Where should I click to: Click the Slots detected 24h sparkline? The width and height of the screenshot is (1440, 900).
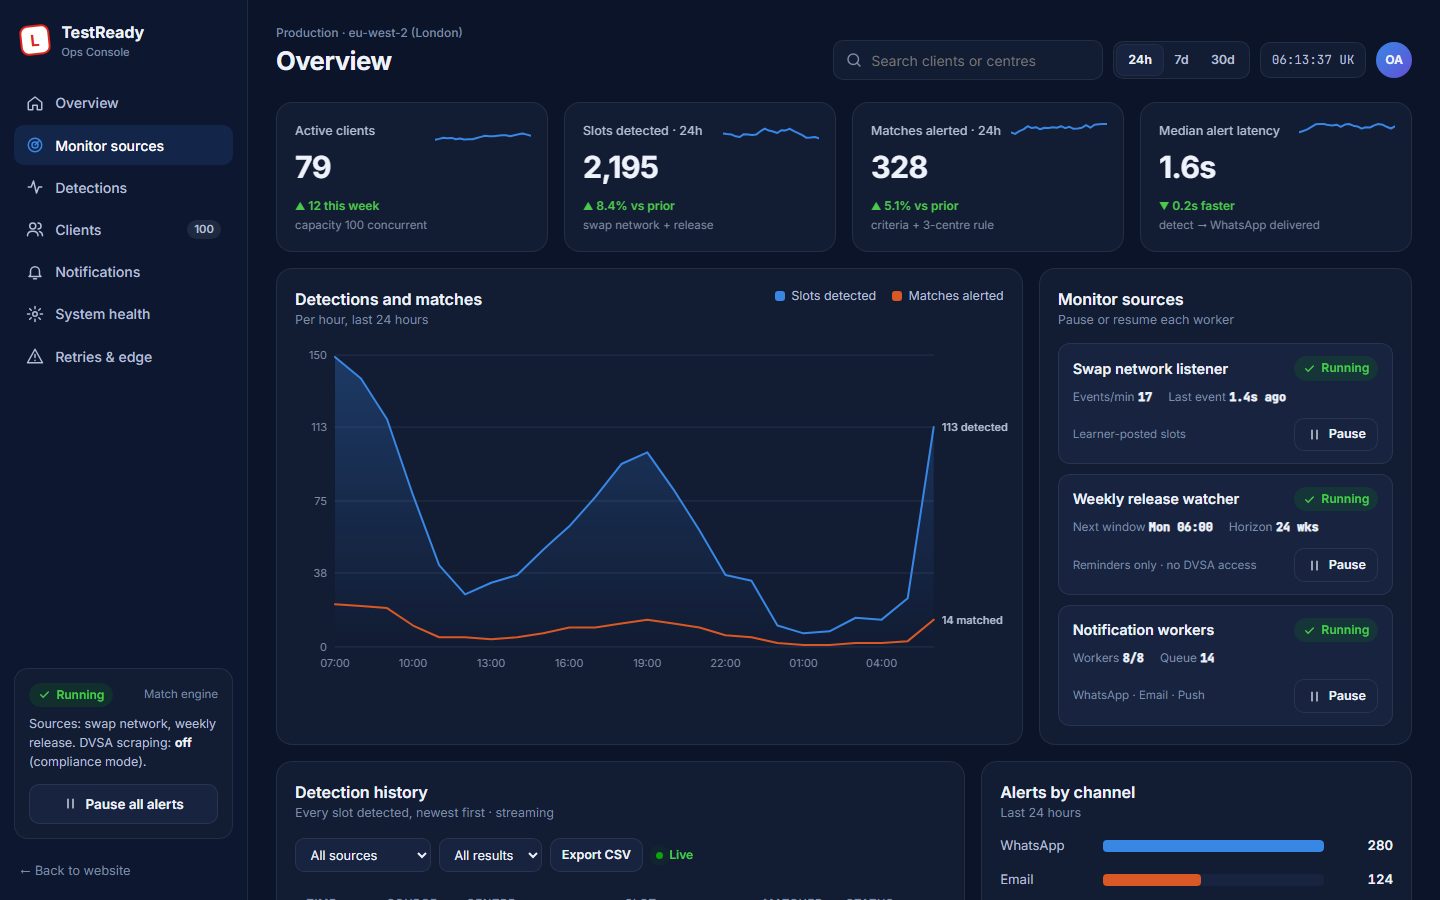(771, 133)
